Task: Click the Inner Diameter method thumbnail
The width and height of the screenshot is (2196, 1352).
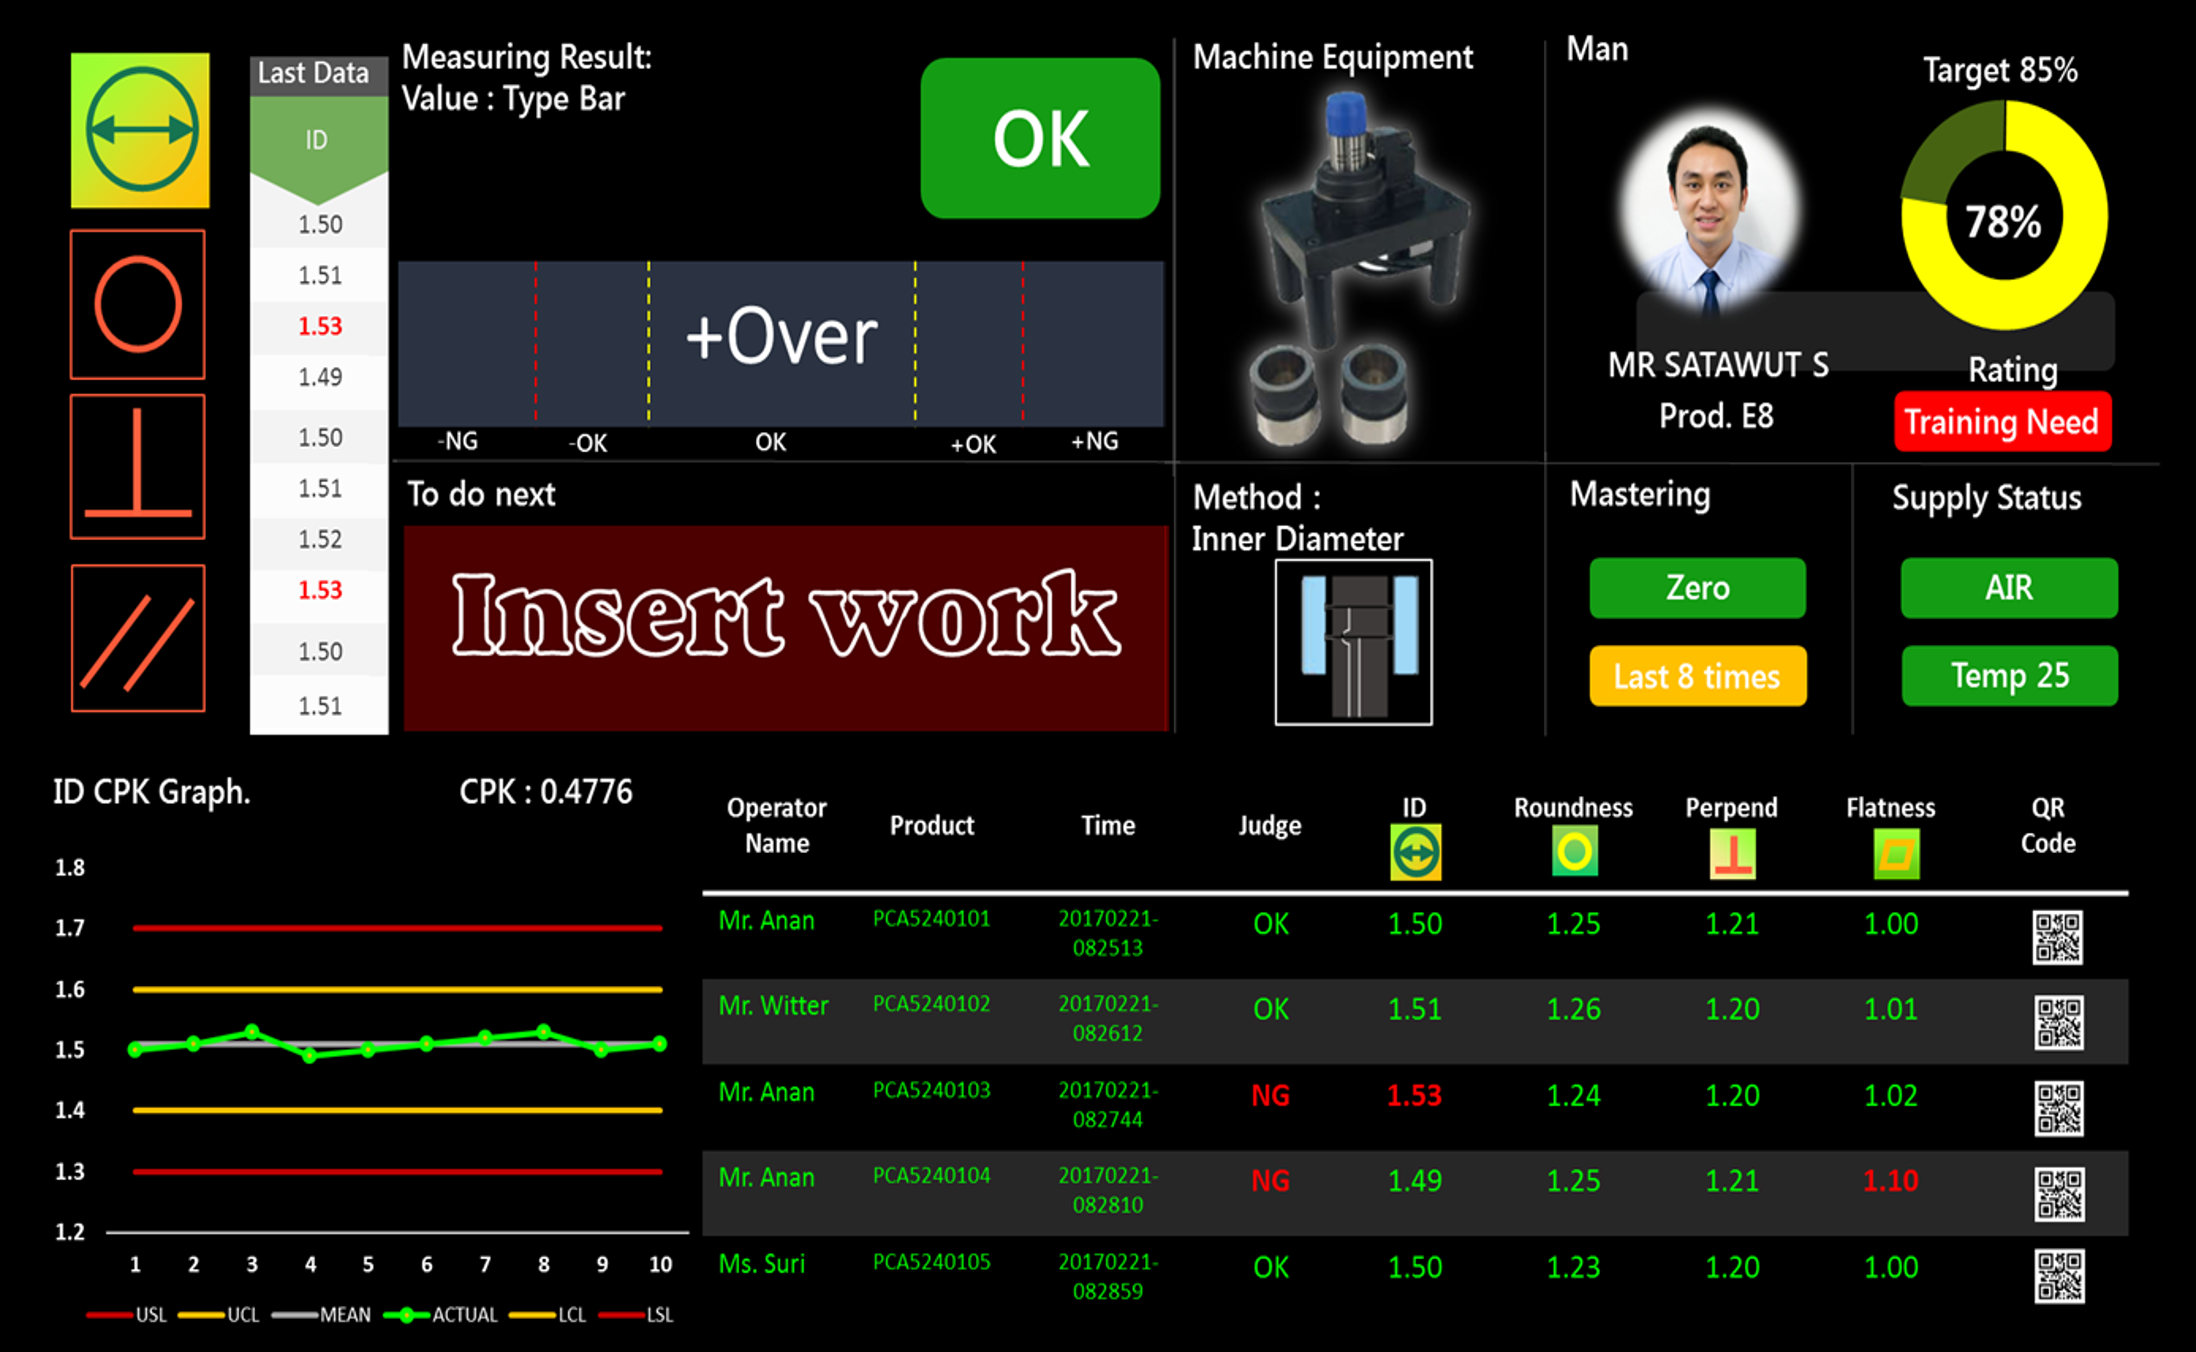Action: coord(1353,641)
